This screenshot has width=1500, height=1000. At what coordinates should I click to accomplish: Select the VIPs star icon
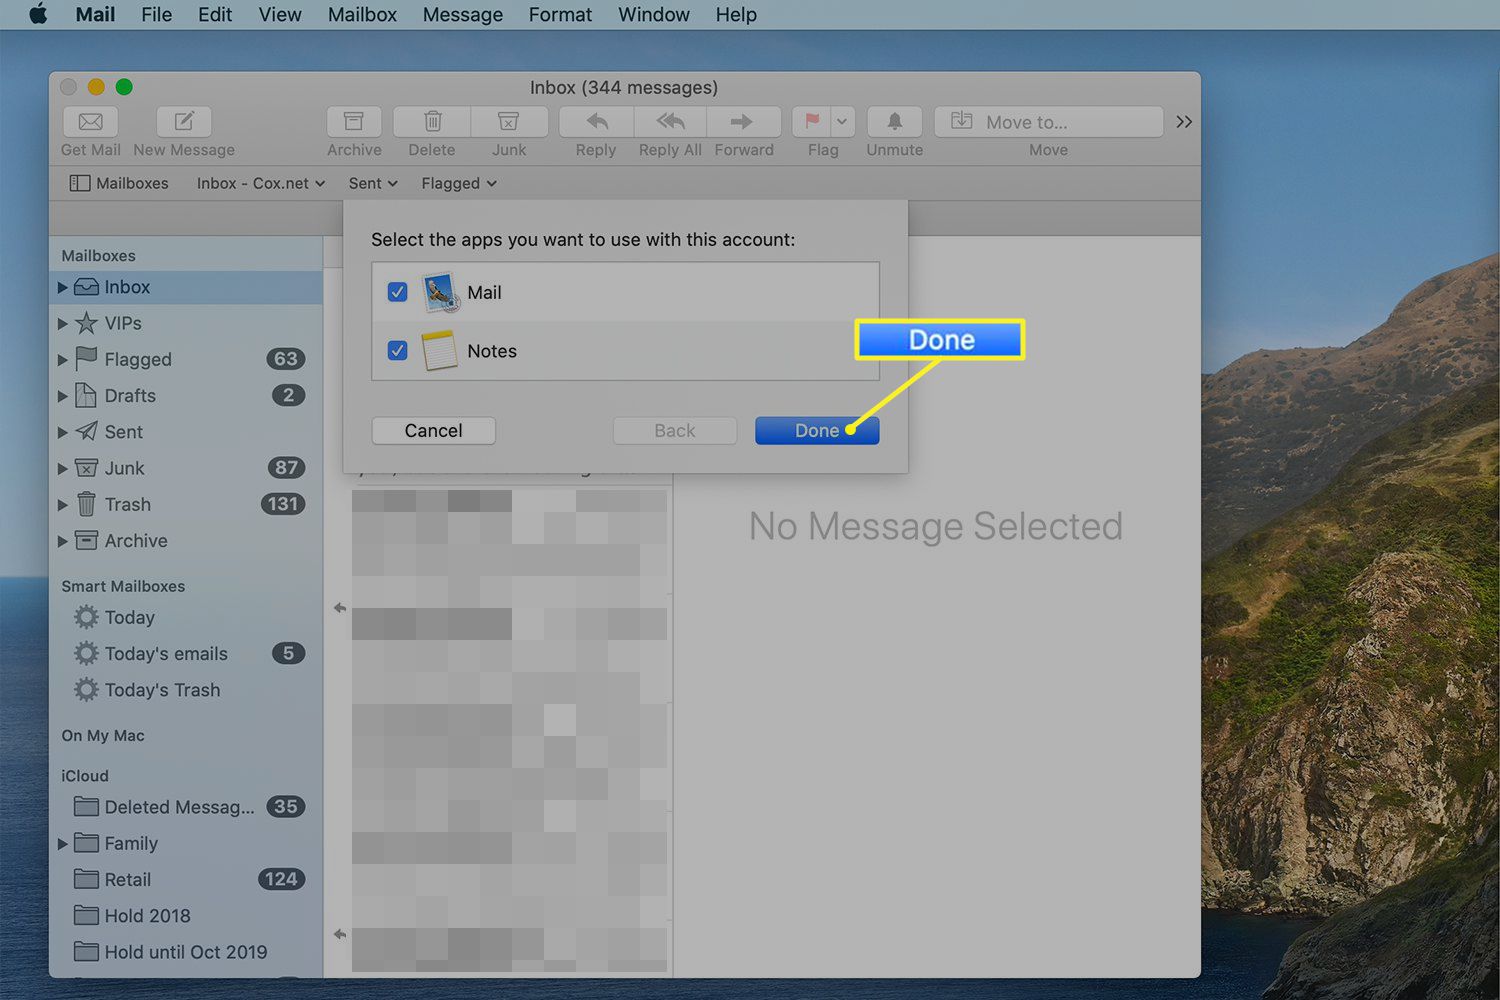[87, 323]
